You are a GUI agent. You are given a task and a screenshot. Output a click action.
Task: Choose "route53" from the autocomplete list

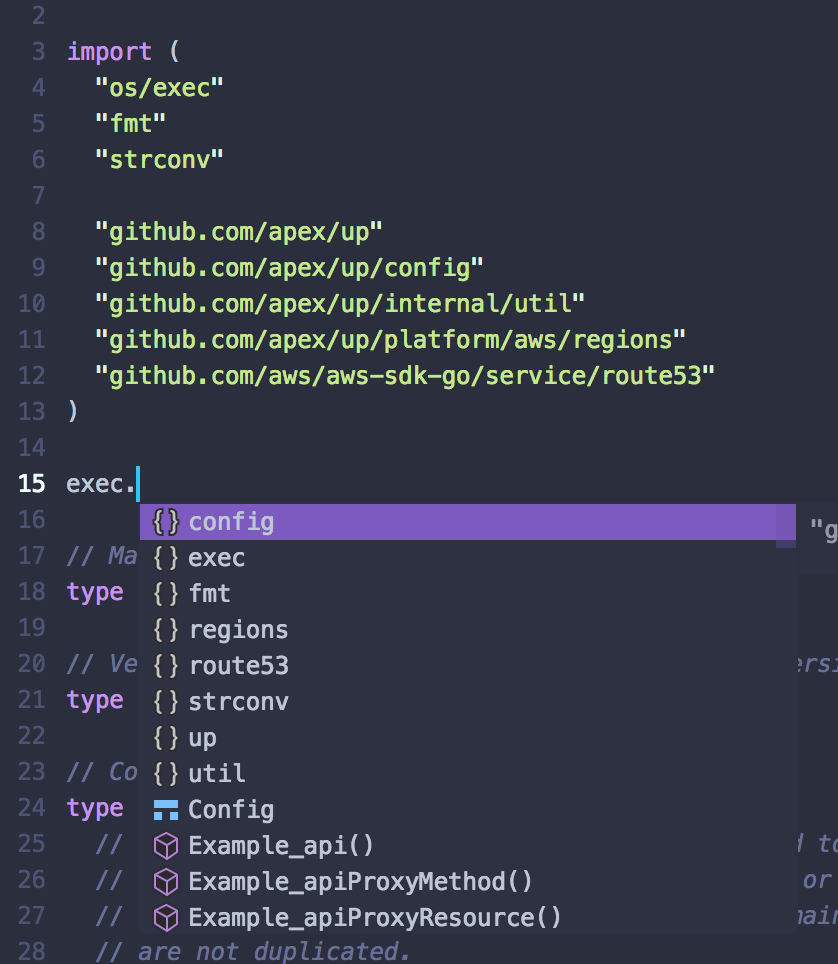(238, 665)
